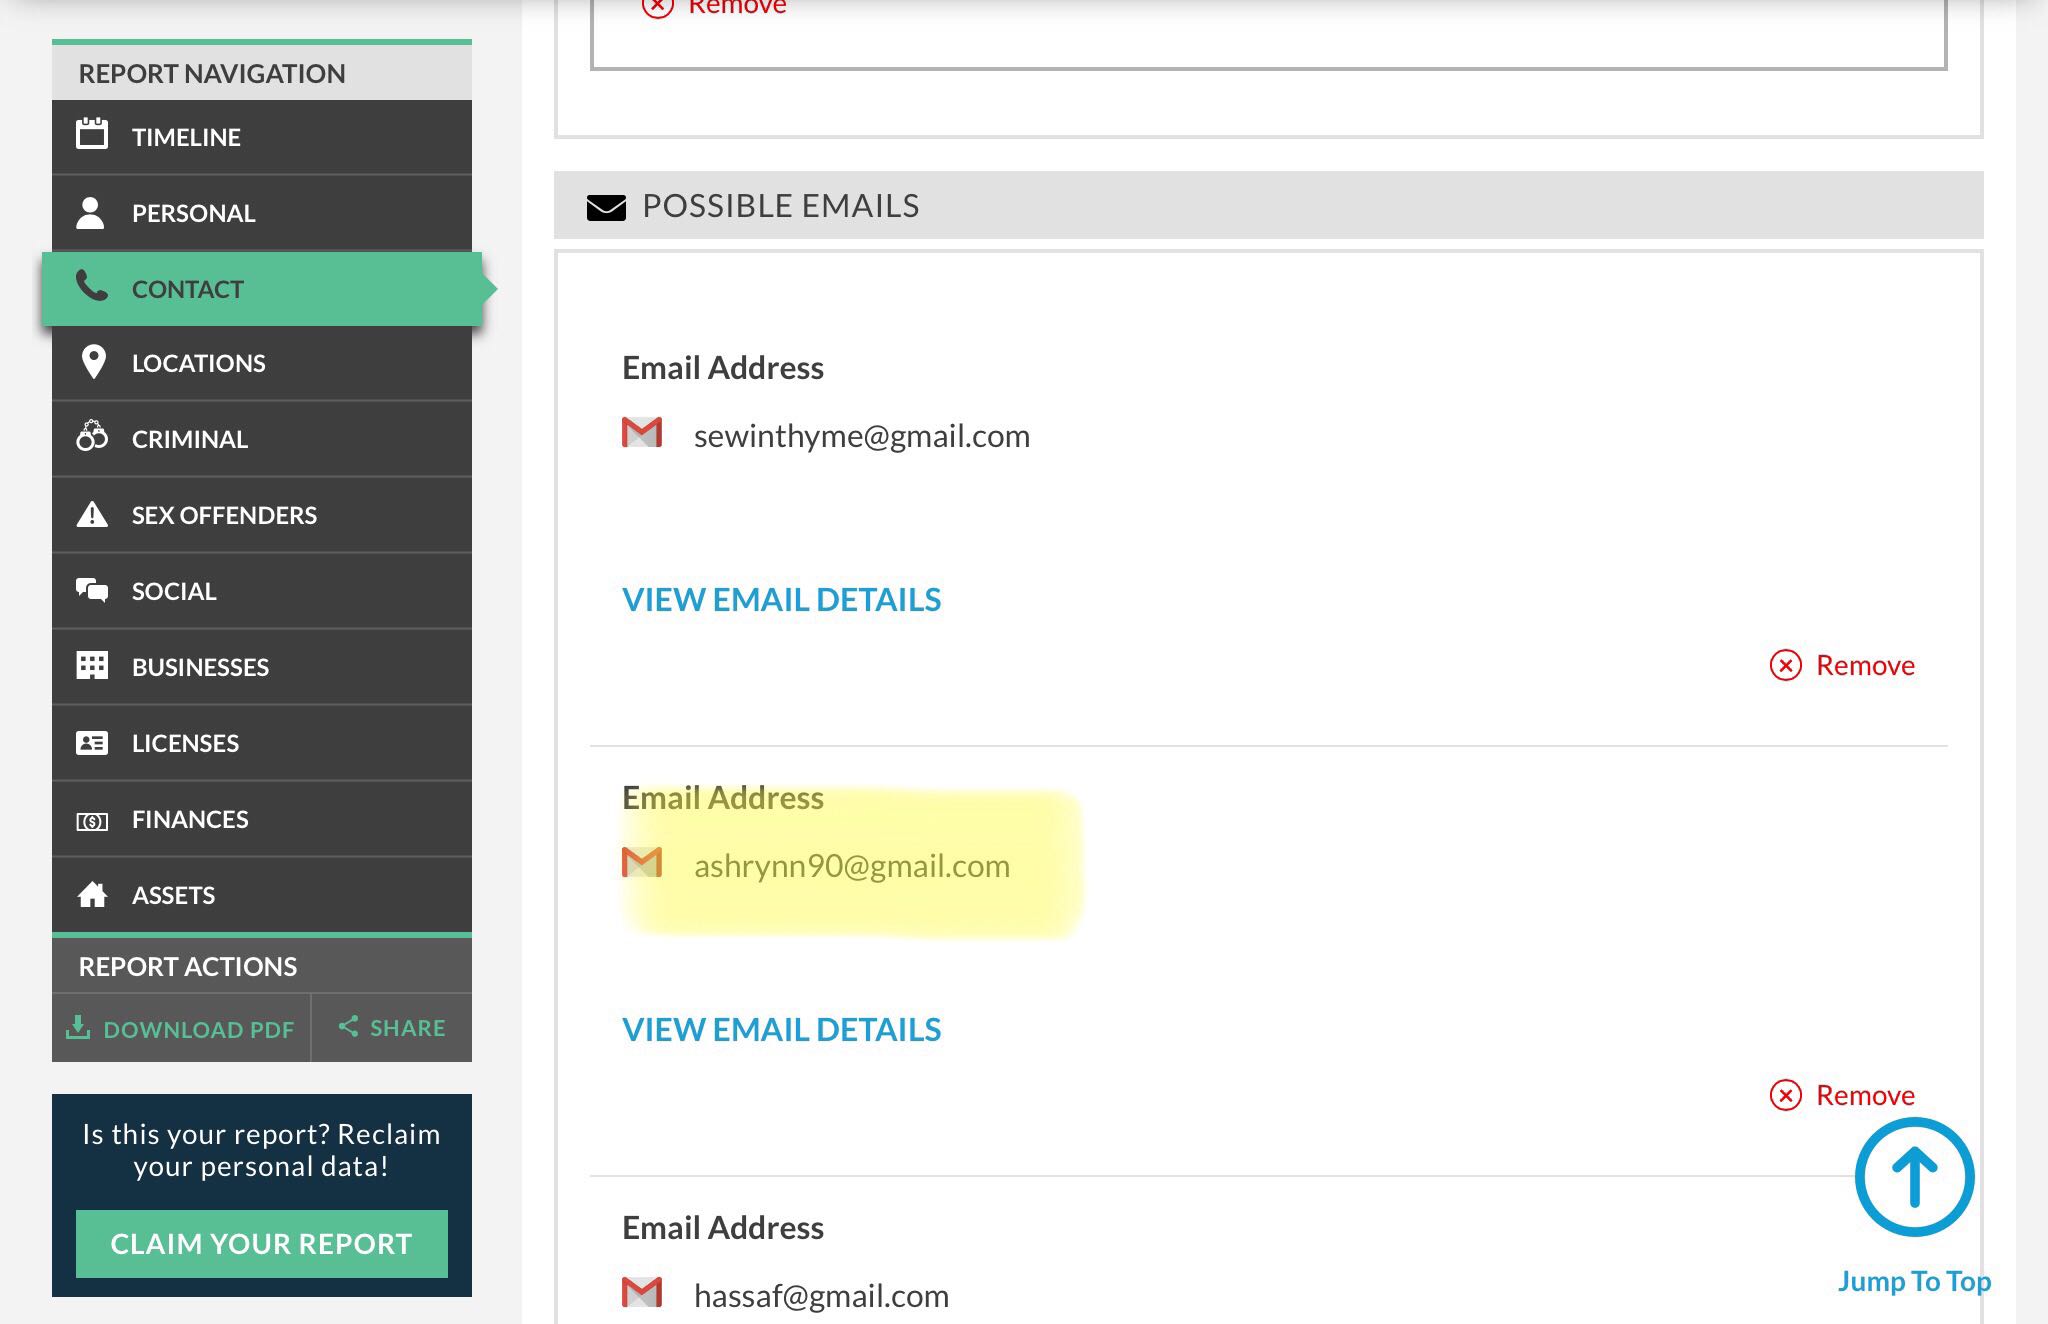This screenshot has width=2048, height=1324.
Task: Click the email hassaf@gmail.com
Action: (821, 1296)
